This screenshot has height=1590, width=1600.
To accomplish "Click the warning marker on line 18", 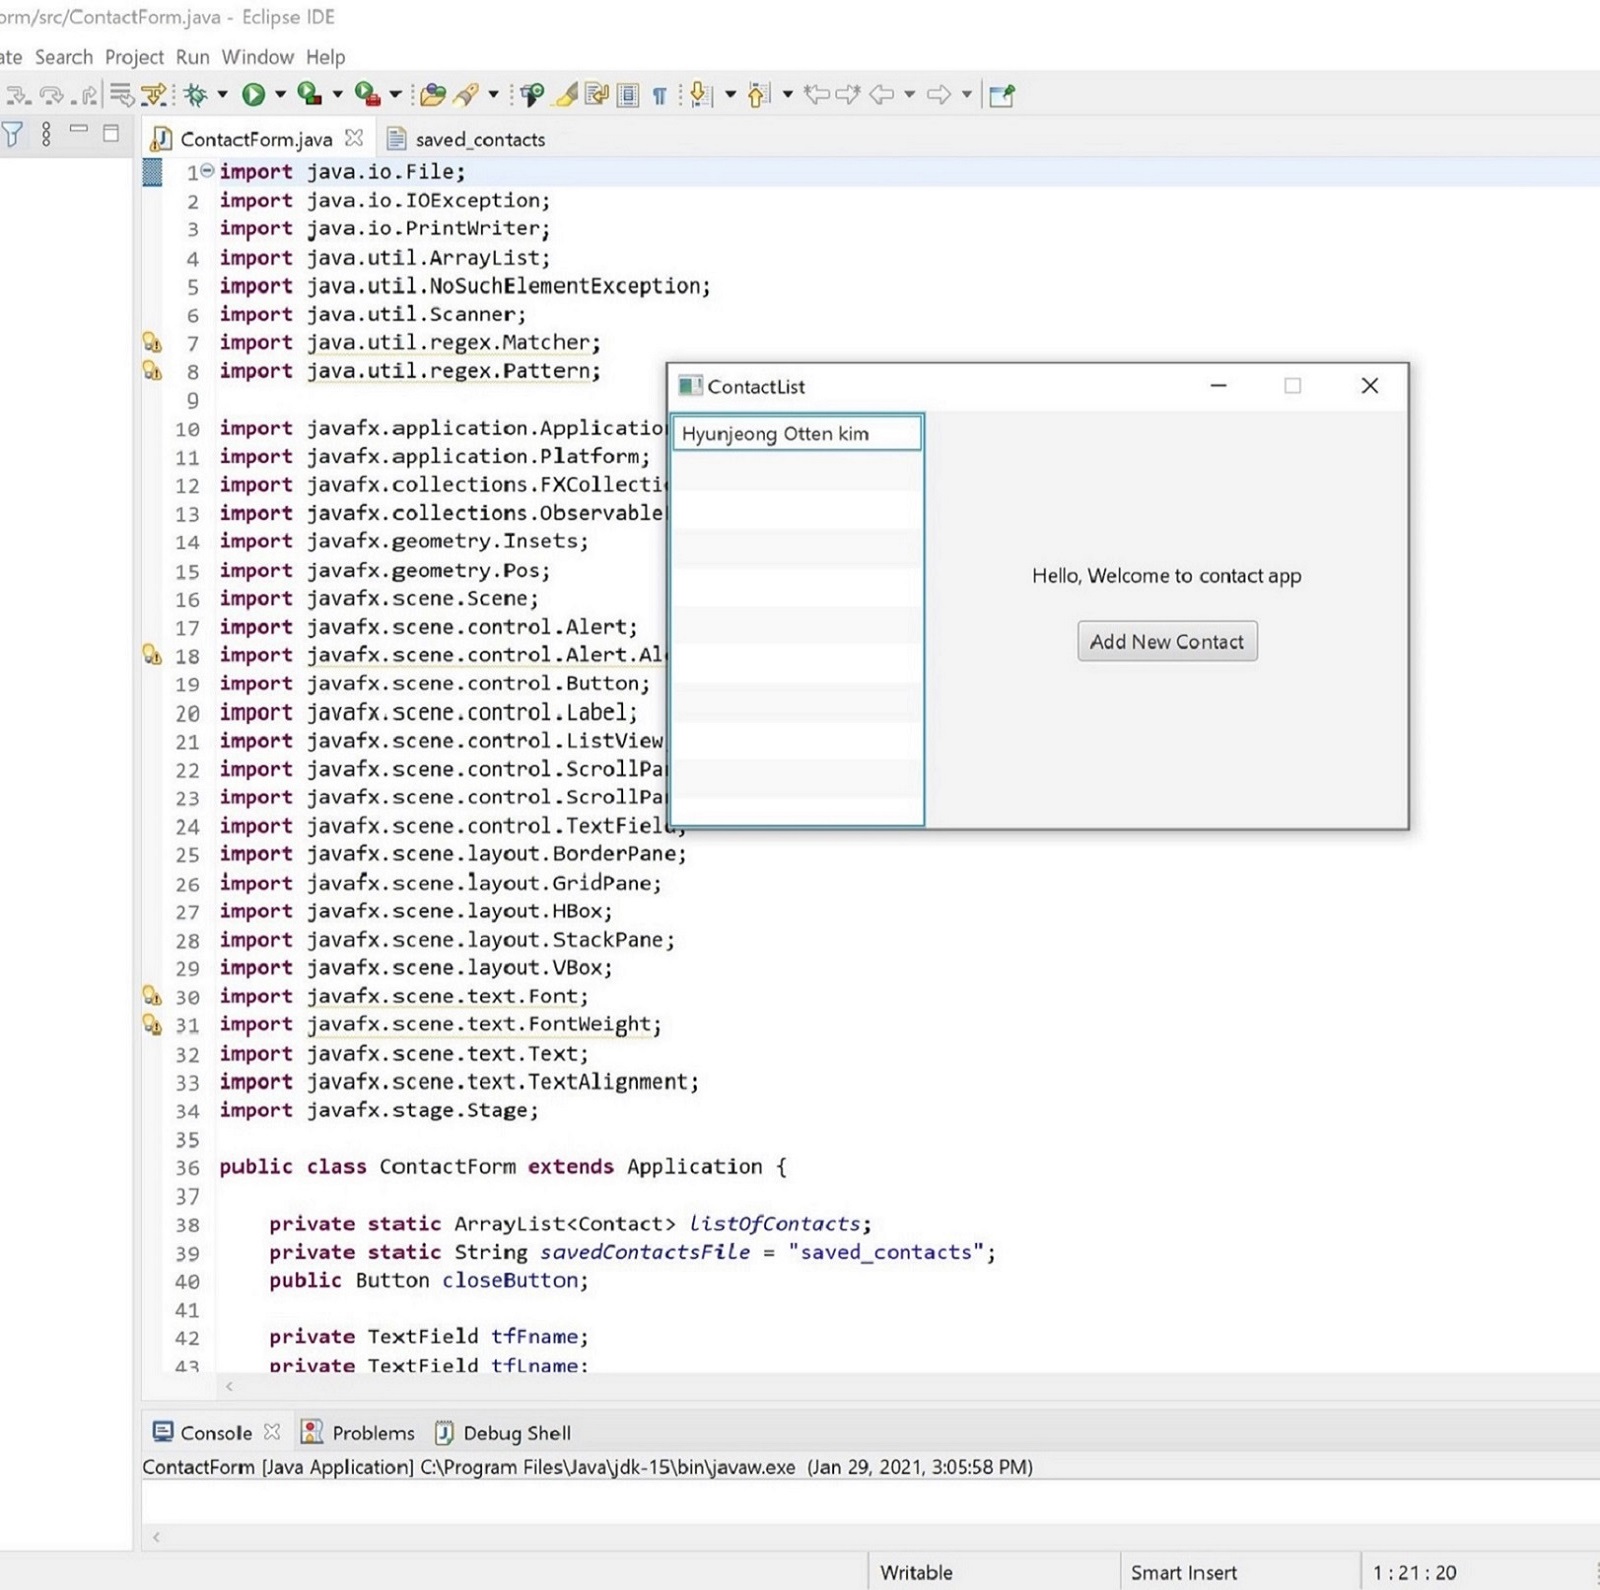I will (152, 655).
